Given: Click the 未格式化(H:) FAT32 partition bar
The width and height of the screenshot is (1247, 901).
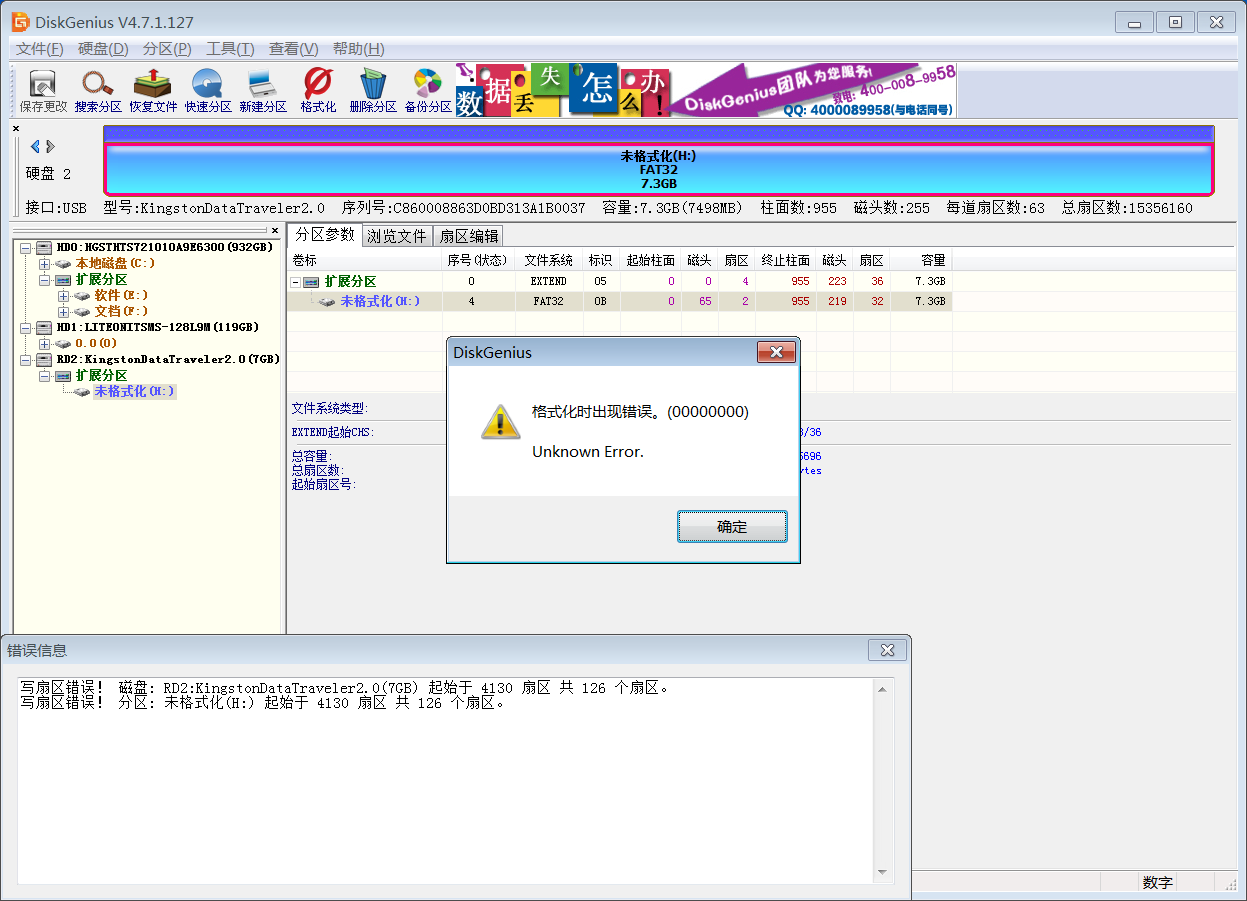Looking at the screenshot, I should [658, 169].
